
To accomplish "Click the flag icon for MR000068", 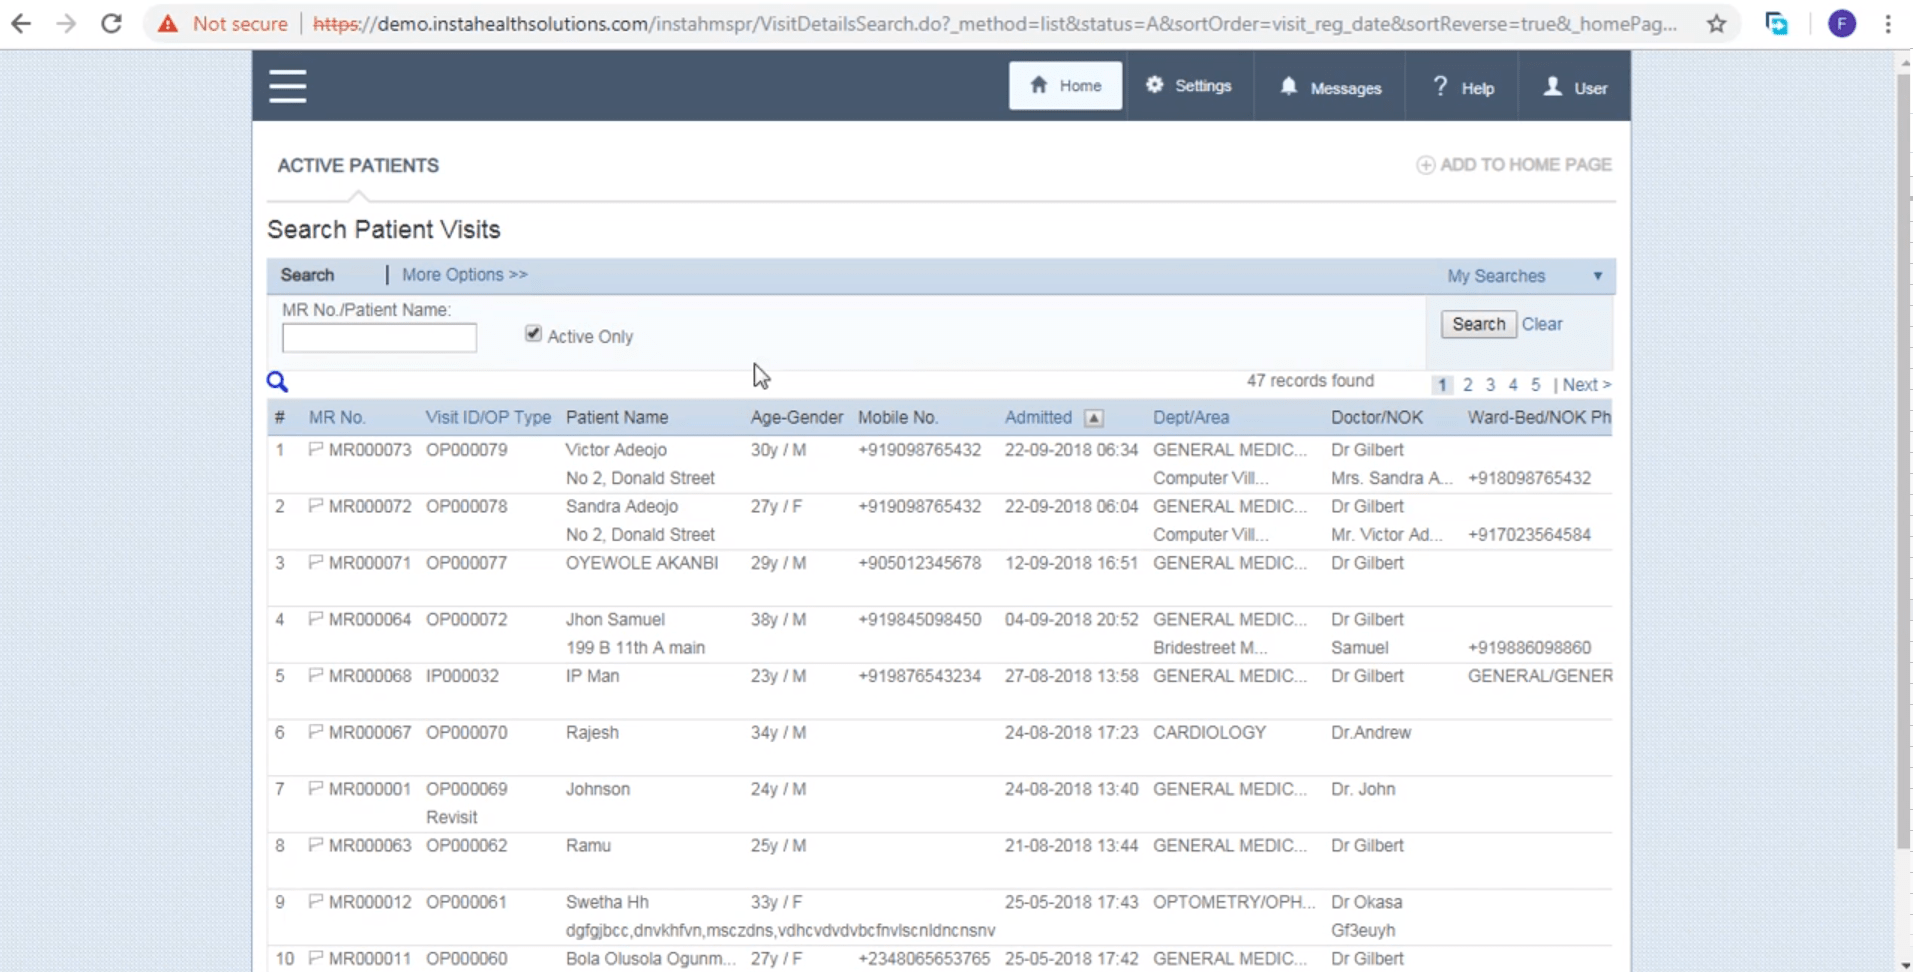I will pos(316,676).
